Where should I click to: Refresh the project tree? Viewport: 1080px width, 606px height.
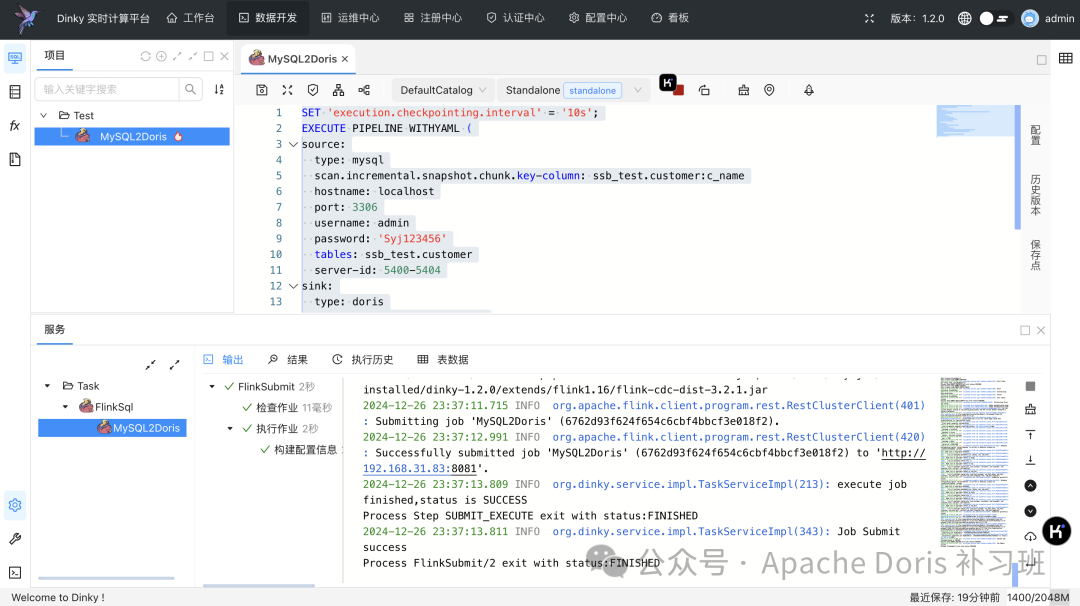tap(145, 56)
